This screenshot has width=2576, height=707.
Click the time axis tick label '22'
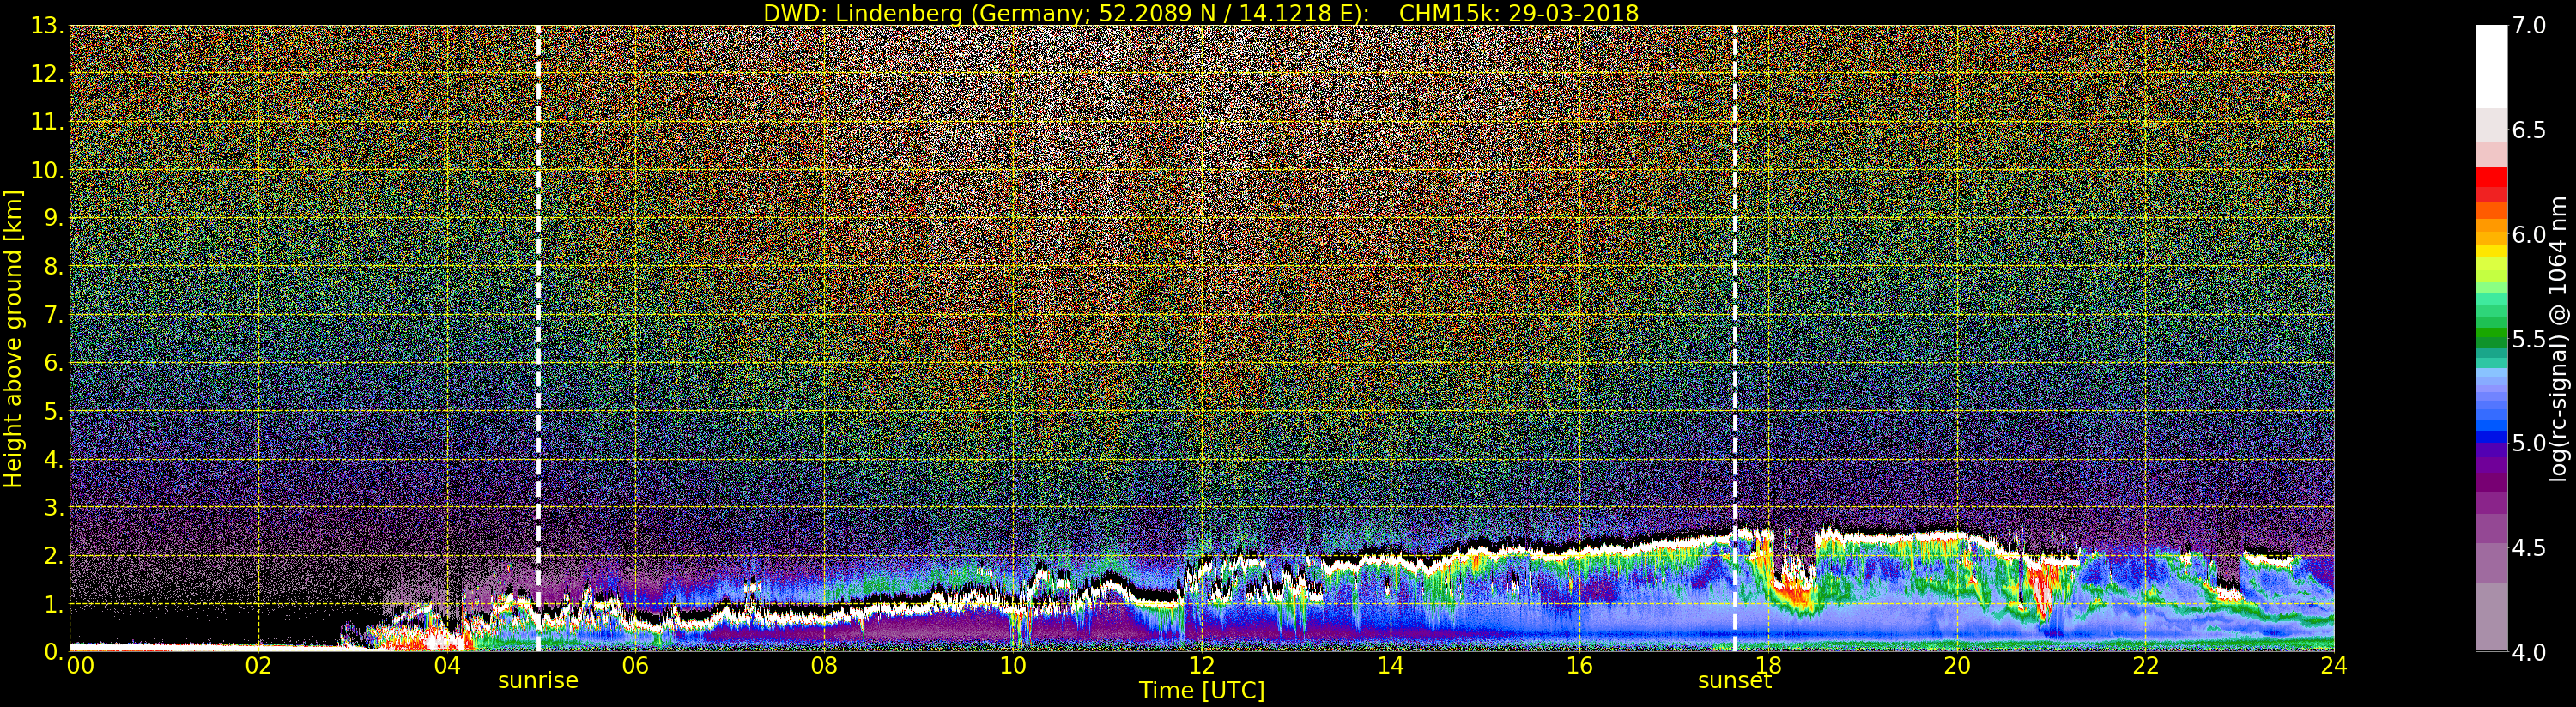tap(2146, 665)
